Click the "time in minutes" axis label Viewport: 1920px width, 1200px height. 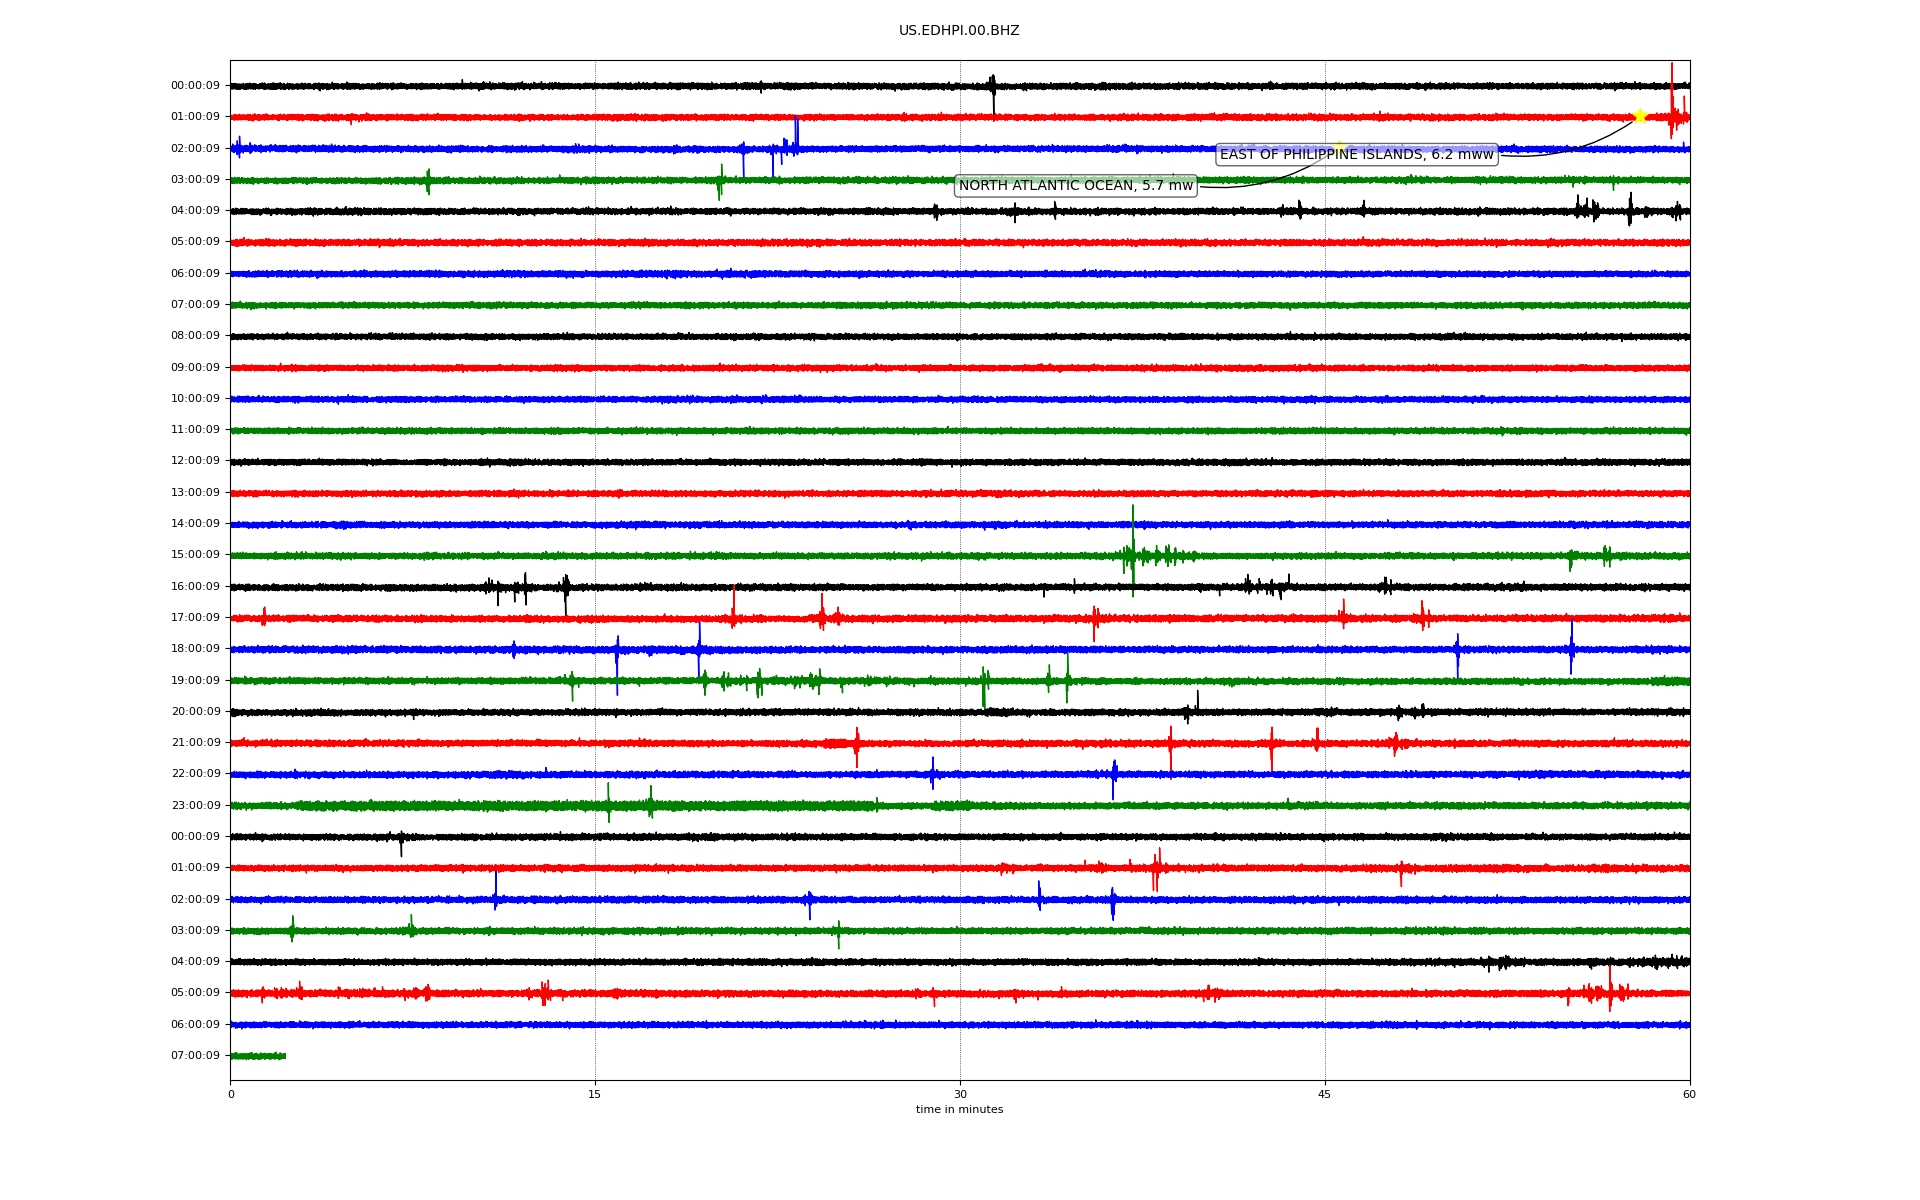[959, 1110]
